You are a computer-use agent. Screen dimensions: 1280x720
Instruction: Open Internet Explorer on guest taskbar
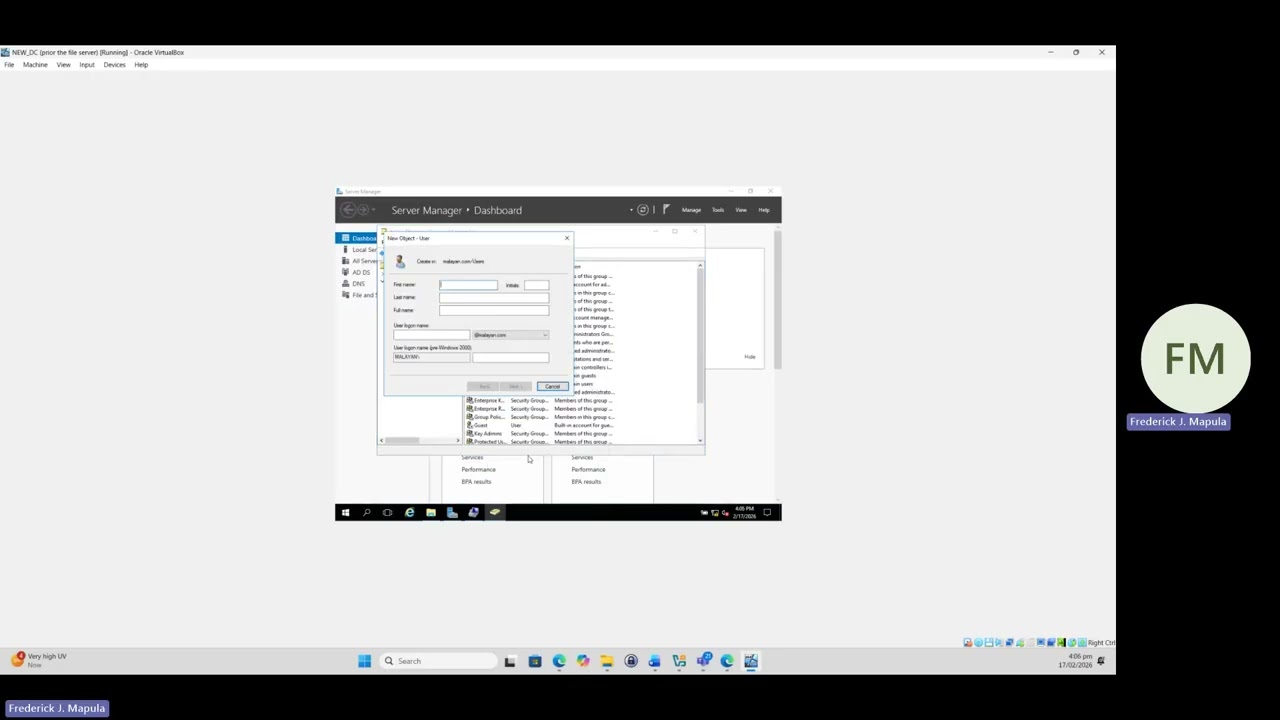[x=409, y=512]
